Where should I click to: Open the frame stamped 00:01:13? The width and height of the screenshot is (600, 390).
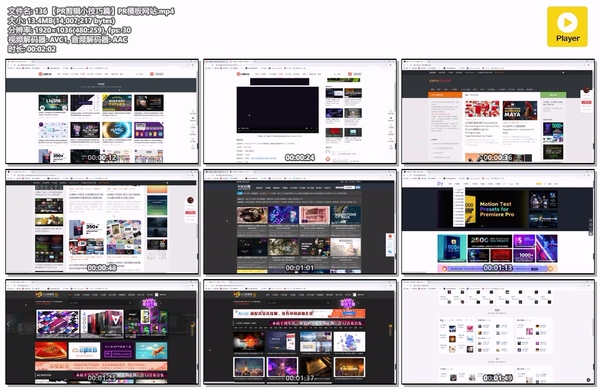coord(498,222)
